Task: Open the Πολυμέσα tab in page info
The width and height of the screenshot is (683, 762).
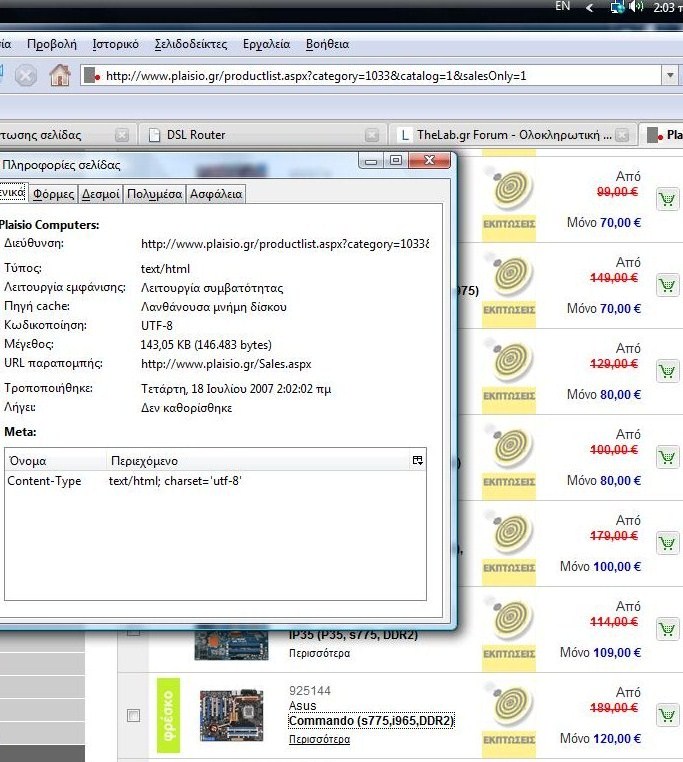Action: pyautogui.click(x=155, y=194)
